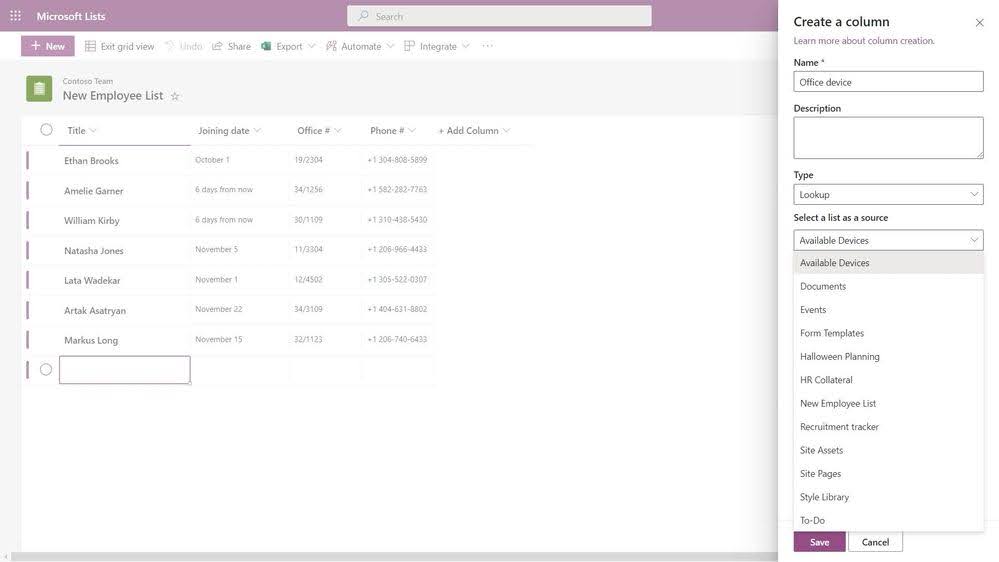Choose Available Devices from source list
This screenshot has width=999, height=562.
(888, 263)
